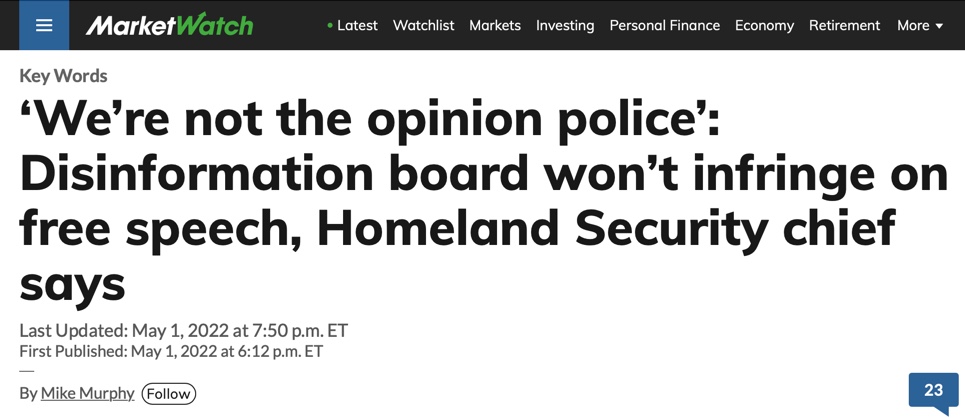Click the First Published timestamp
The height and width of the screenshot is (418, 965).
point(171,352)
